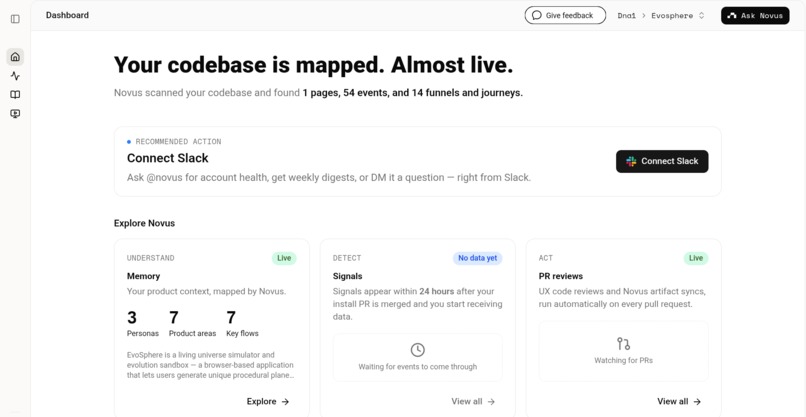This screenshot has width=806, height=417.
Task: Click the Live badge on Memory card
Action: tap(284, 258)
